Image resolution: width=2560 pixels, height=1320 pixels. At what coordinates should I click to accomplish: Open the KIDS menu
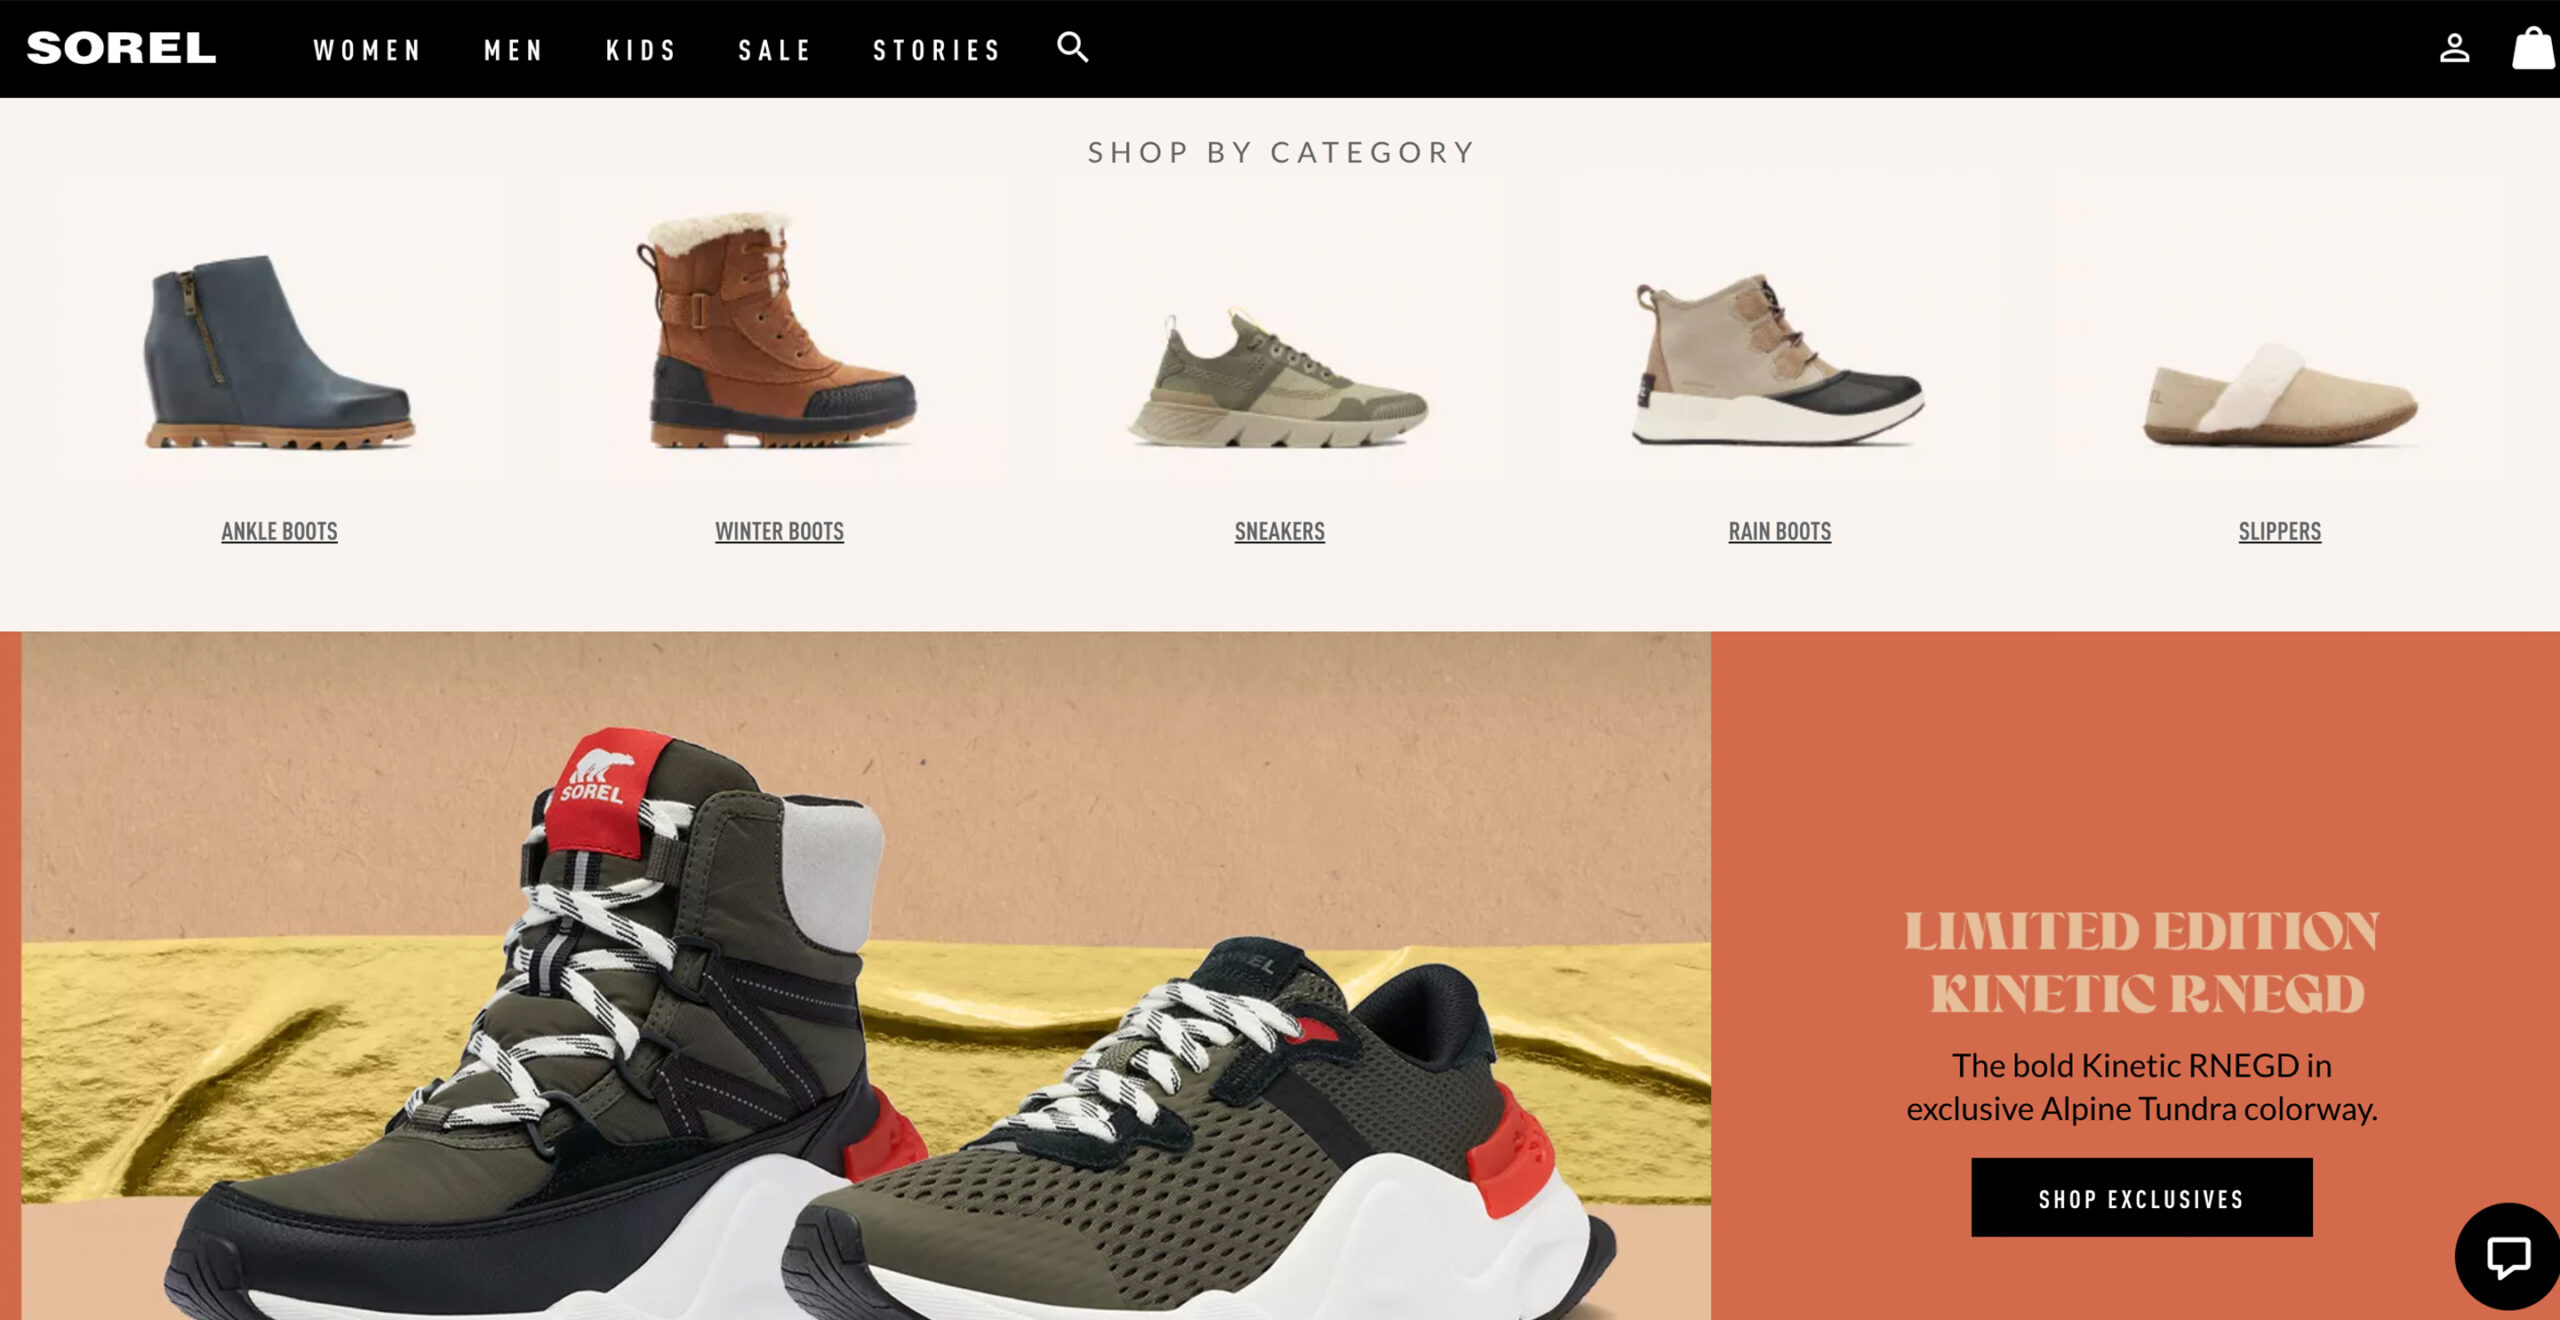[641, 50]
